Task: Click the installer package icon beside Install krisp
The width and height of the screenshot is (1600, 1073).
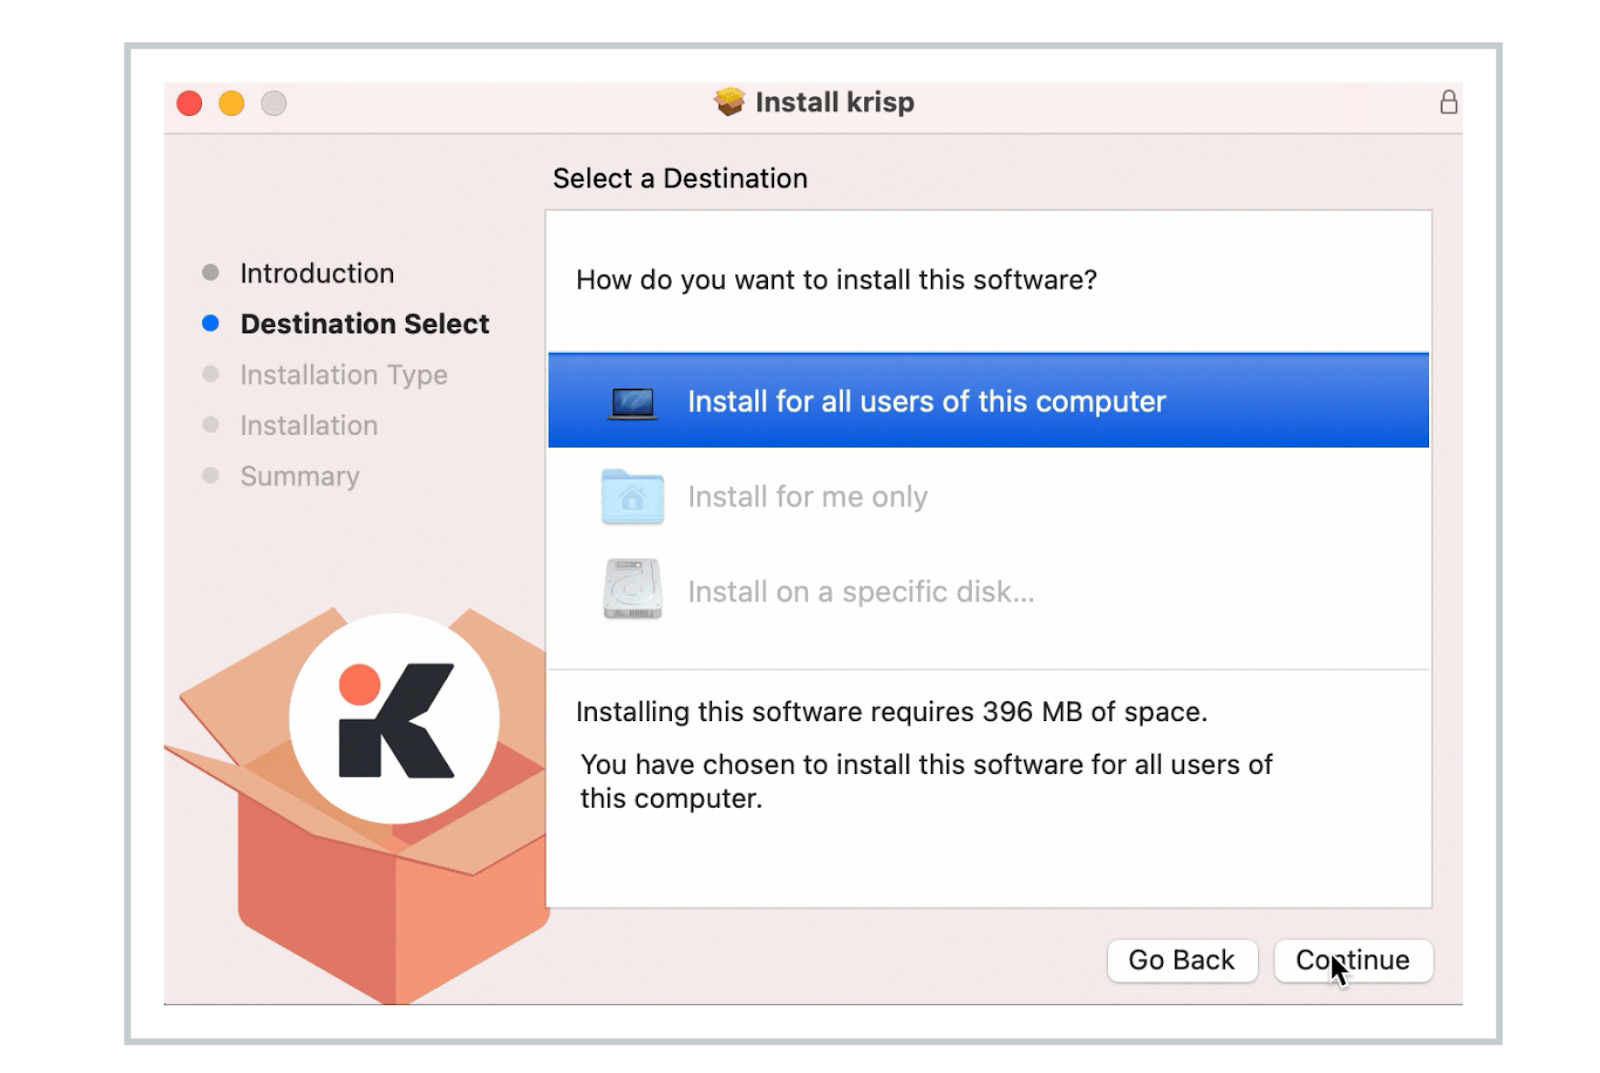Action: [x=729, y=101]
